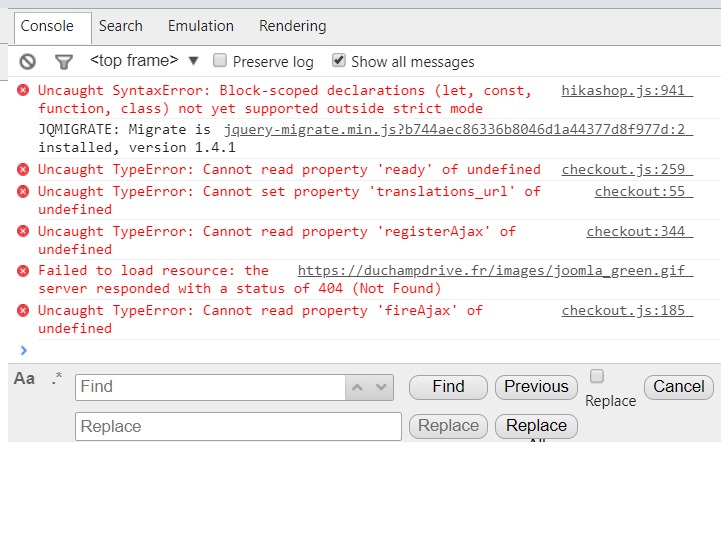Toggle the regex (.*) search option

coord(56,378)
